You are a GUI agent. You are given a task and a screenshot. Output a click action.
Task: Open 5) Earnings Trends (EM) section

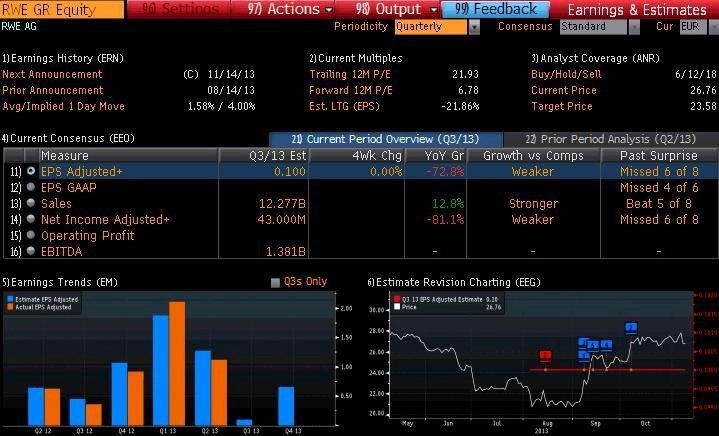[x=60, y=282]
